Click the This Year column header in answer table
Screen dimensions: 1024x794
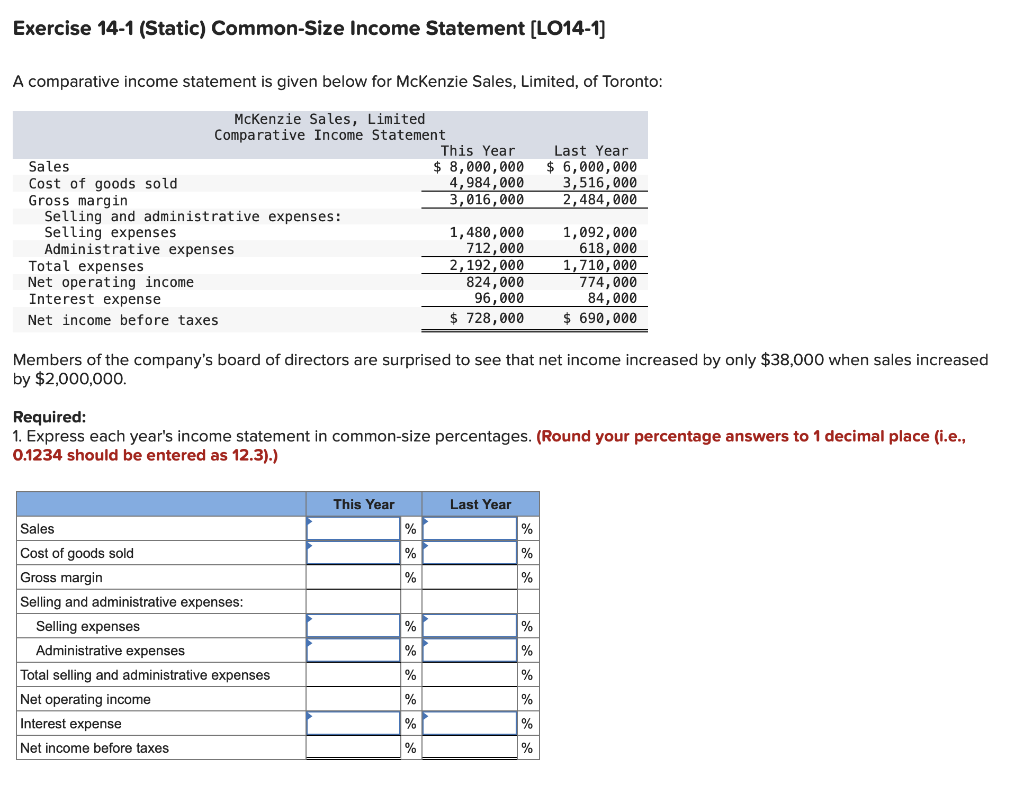point(363,504)
